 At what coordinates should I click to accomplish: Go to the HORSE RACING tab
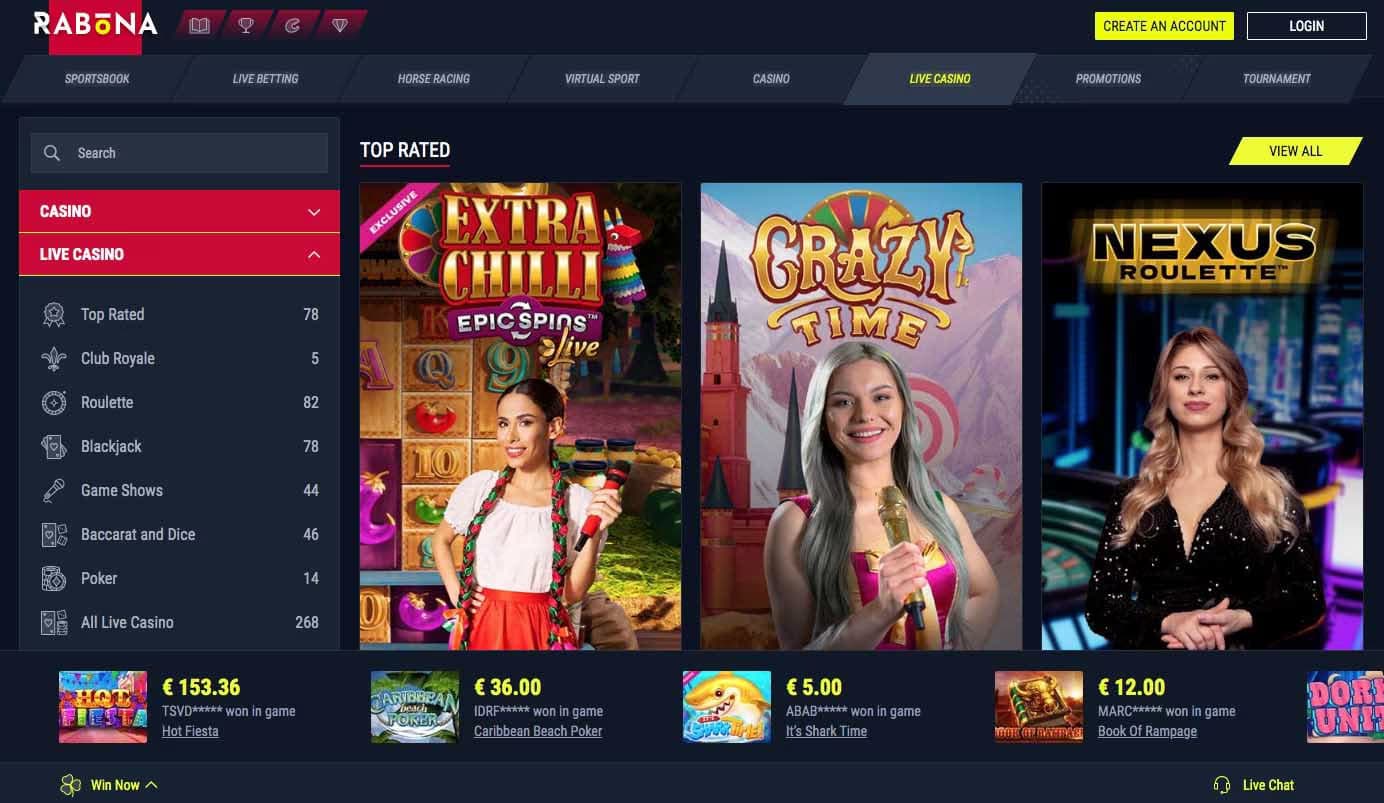tap(434, 79)
